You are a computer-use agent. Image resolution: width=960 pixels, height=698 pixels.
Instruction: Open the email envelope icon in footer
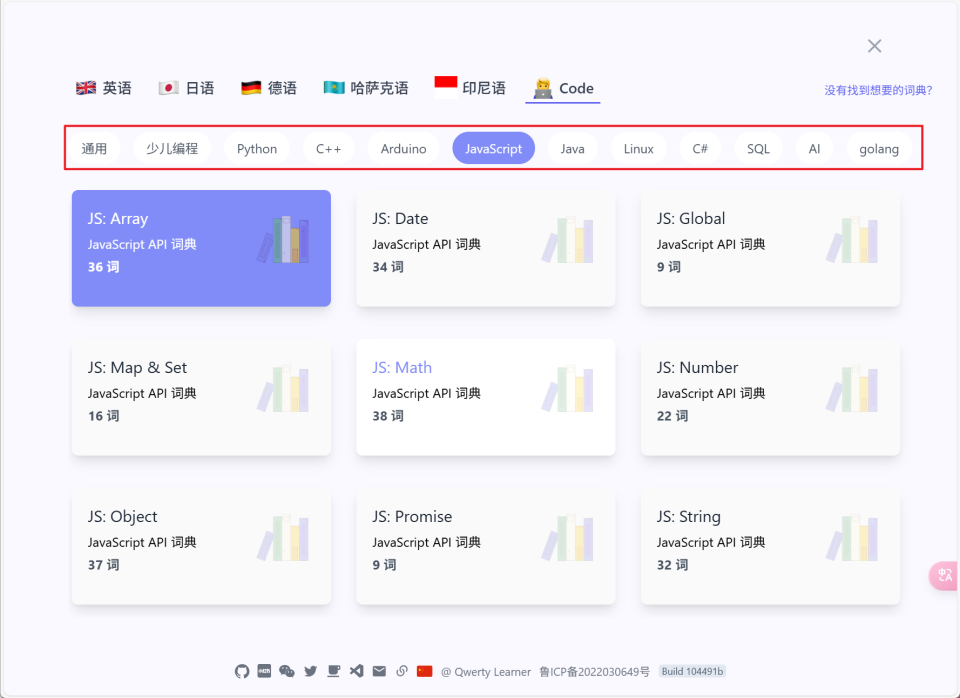[379, 671]
